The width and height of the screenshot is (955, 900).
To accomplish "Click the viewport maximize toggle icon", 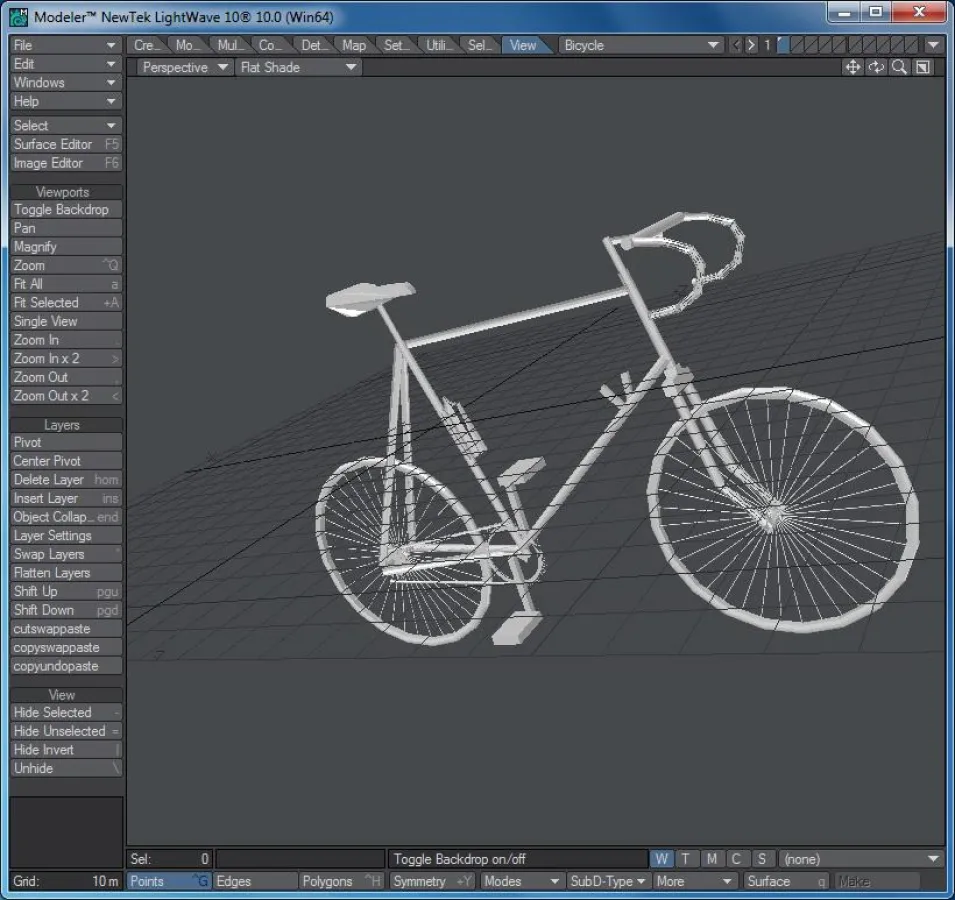I will [x=923, y=67].
